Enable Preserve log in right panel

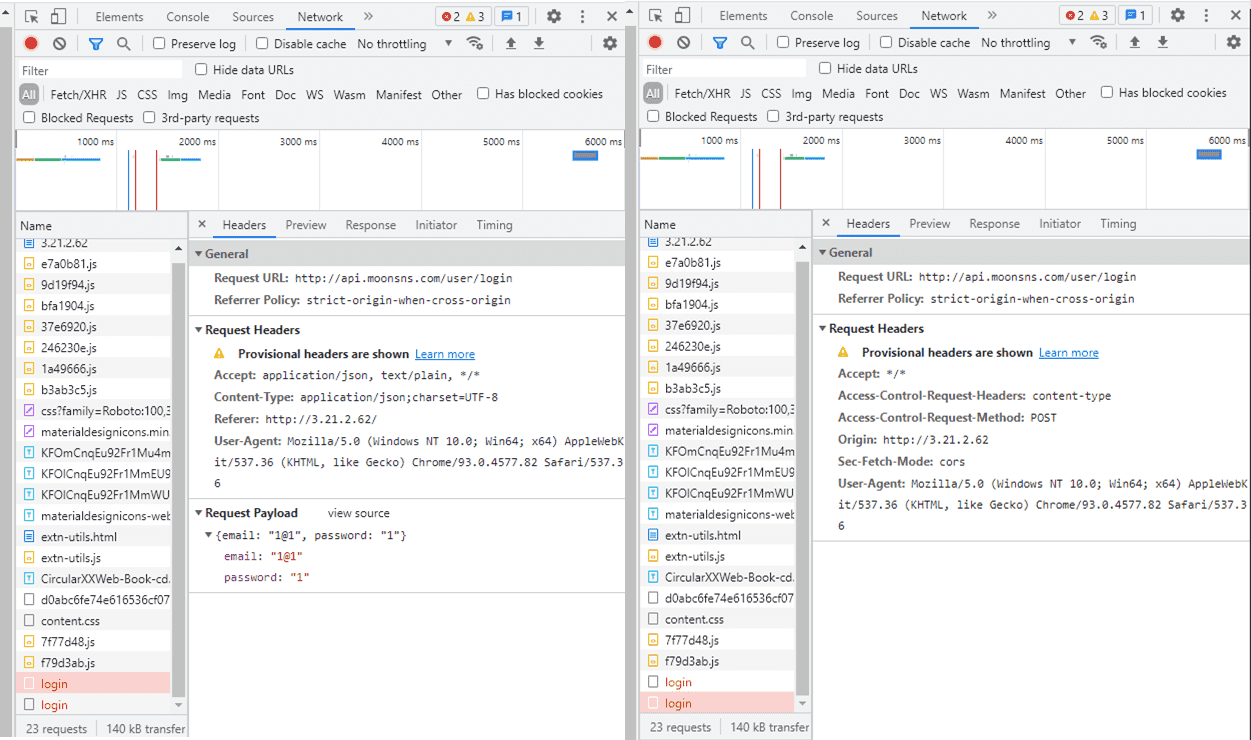[x=783, y=43]
